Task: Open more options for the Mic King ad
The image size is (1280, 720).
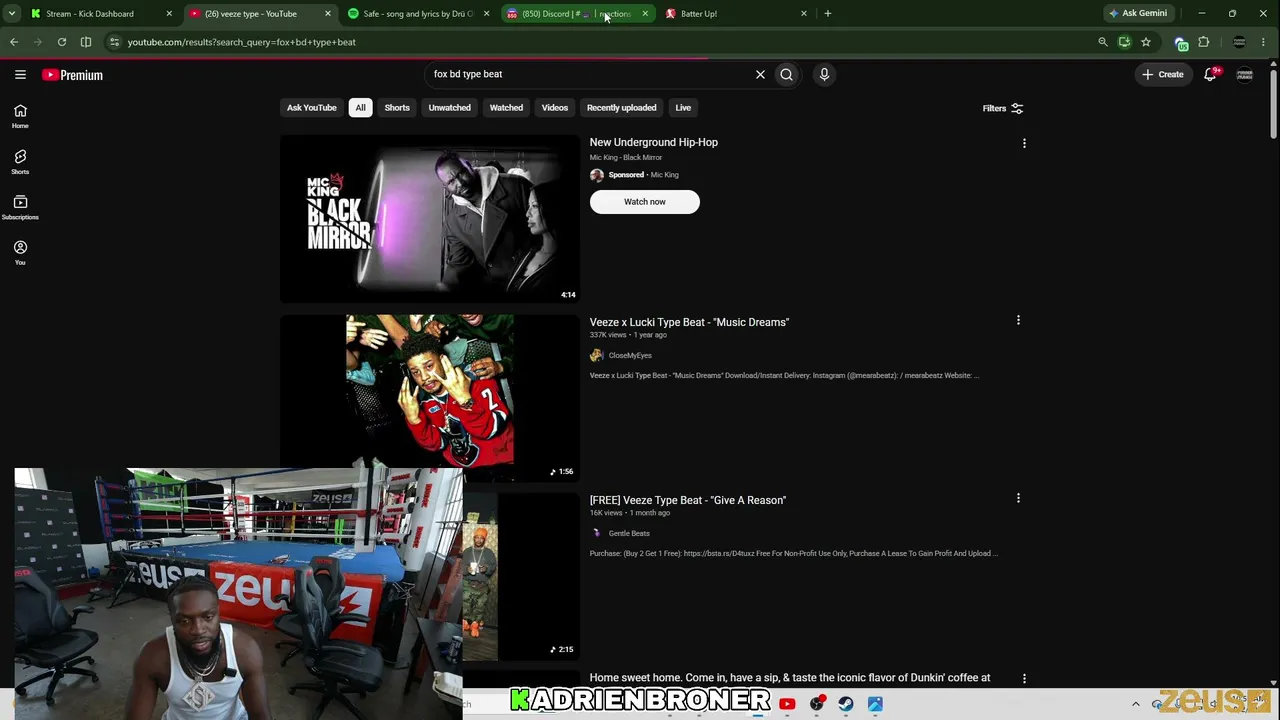Action: (1024, 144)
